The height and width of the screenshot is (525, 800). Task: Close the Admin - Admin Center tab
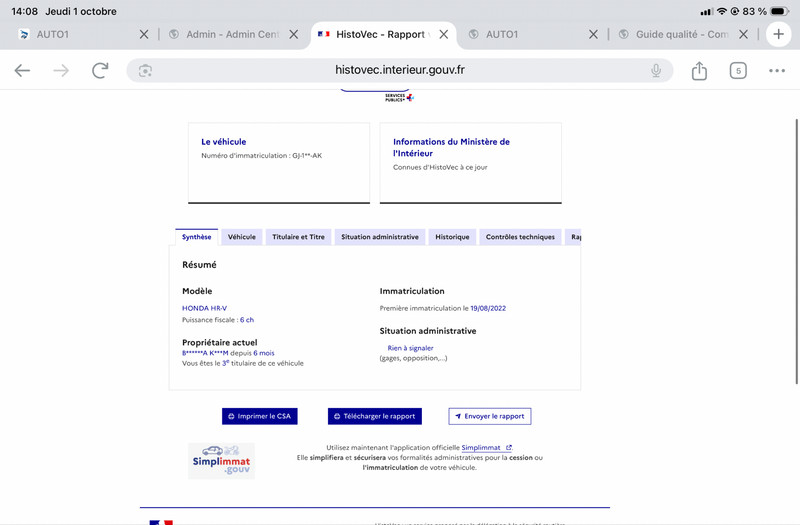click(294, 34)
